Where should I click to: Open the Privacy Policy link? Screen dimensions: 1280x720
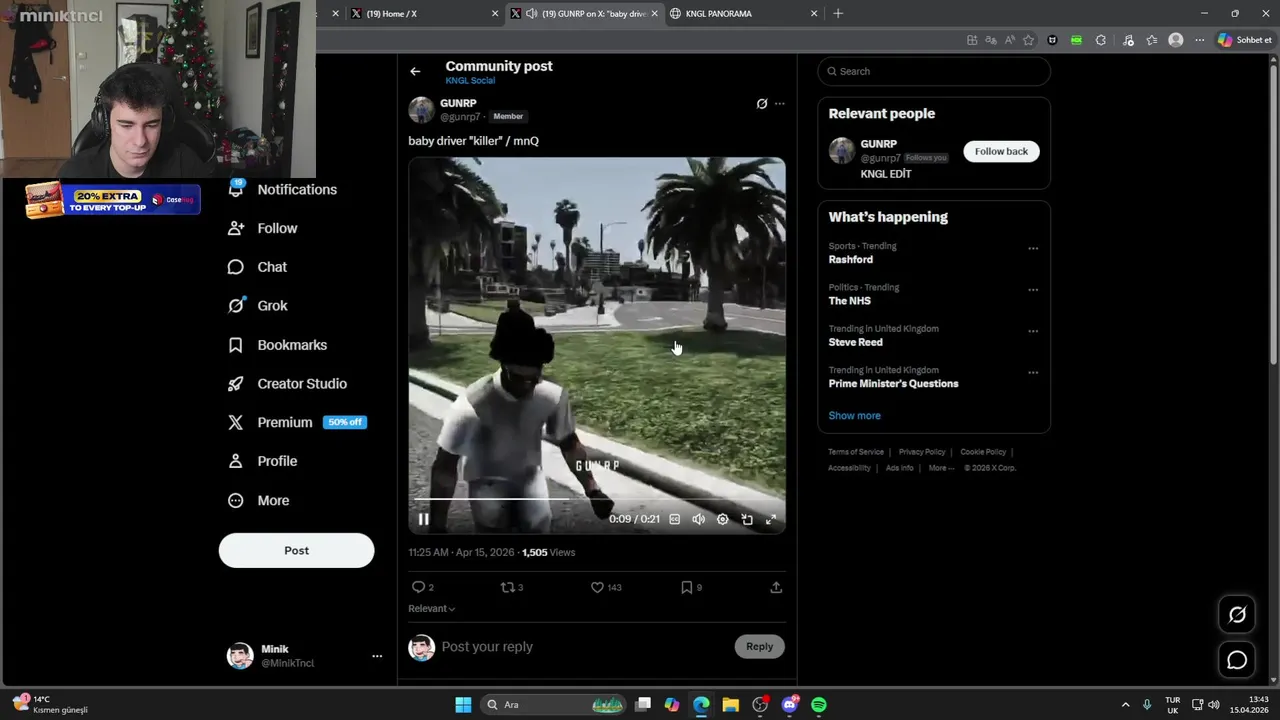(x=922, y=452)
